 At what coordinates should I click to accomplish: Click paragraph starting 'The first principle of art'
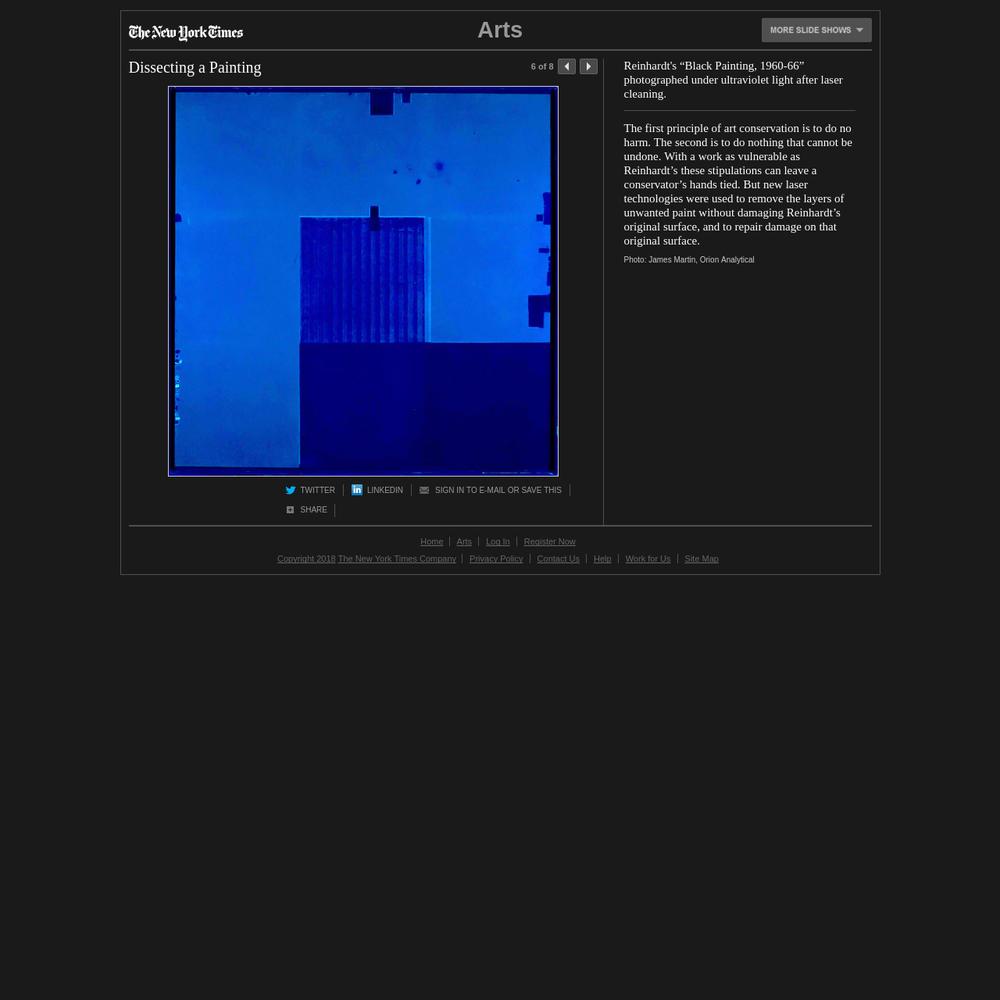(738, 184)
